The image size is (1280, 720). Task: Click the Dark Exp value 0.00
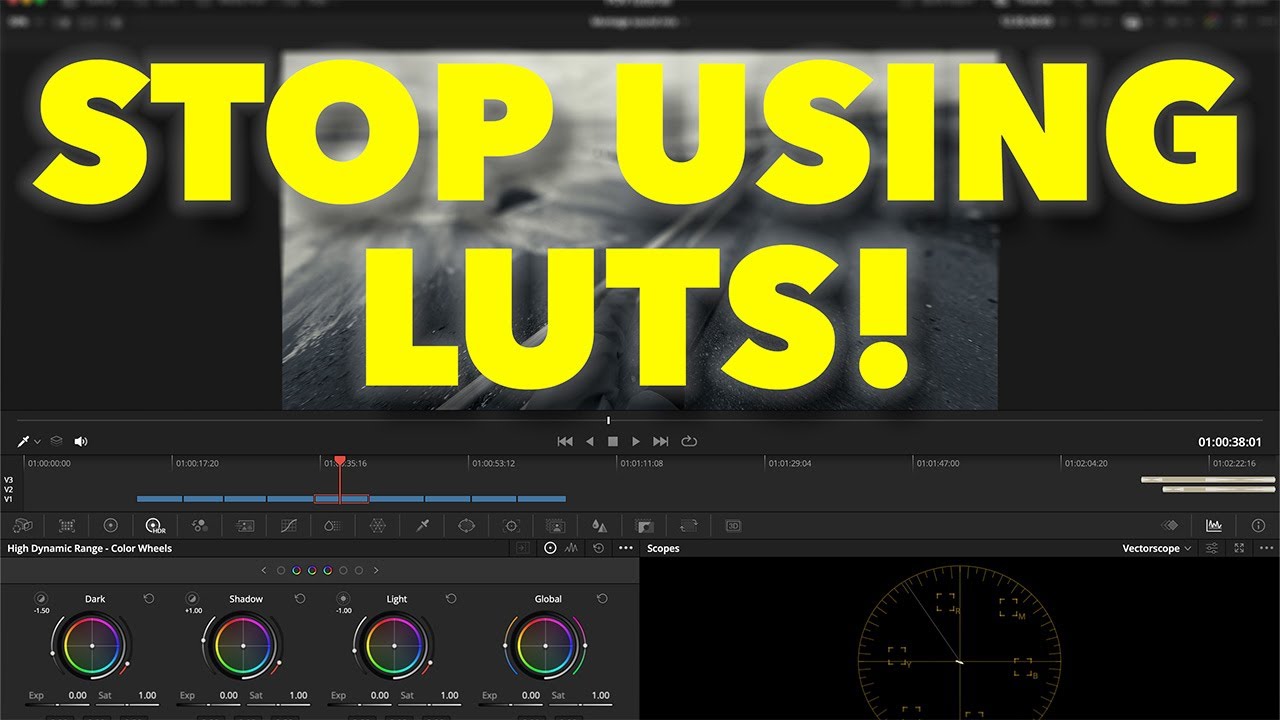click(77, 695)
